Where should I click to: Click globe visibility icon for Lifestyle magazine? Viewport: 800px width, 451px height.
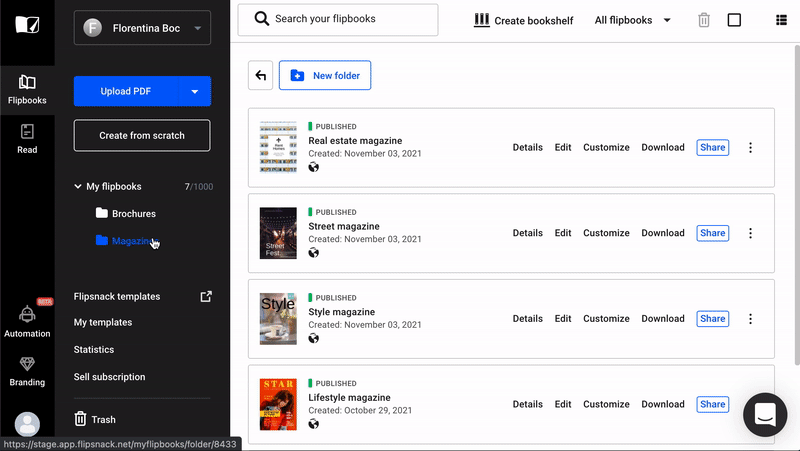click(314, 424)
